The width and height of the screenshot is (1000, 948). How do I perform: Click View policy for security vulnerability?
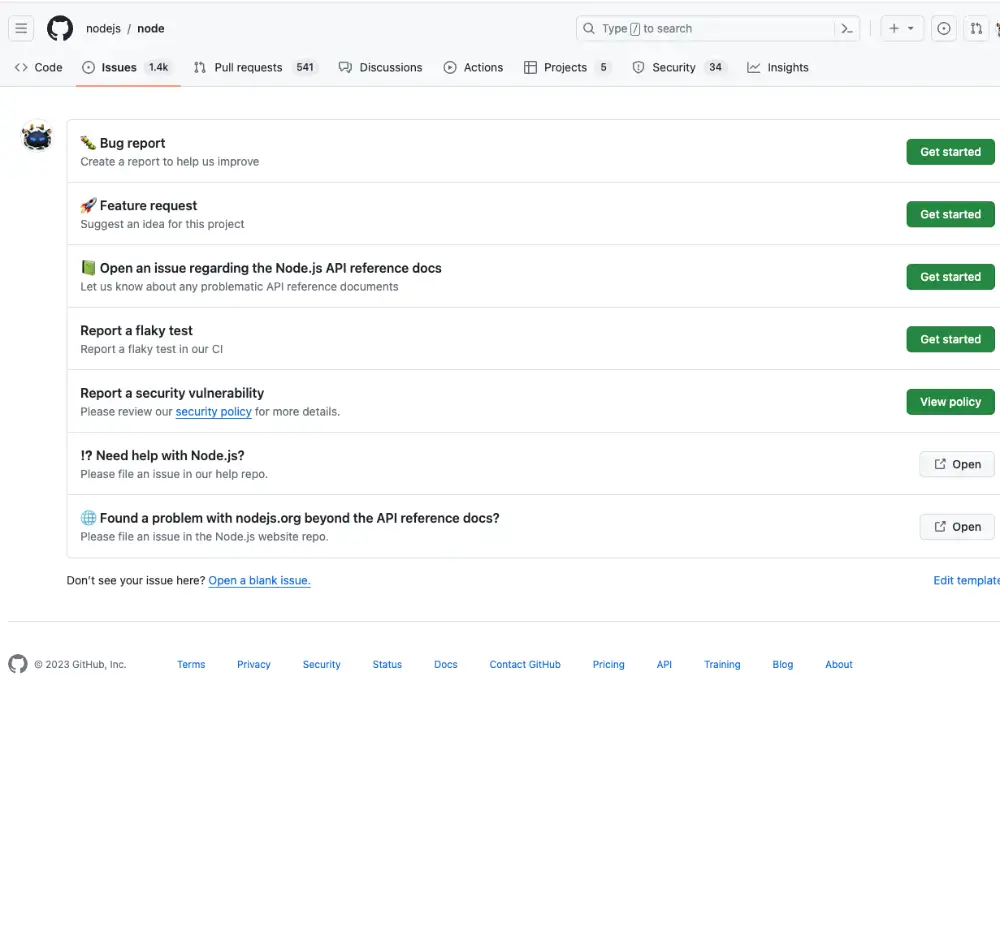point(950,402)
